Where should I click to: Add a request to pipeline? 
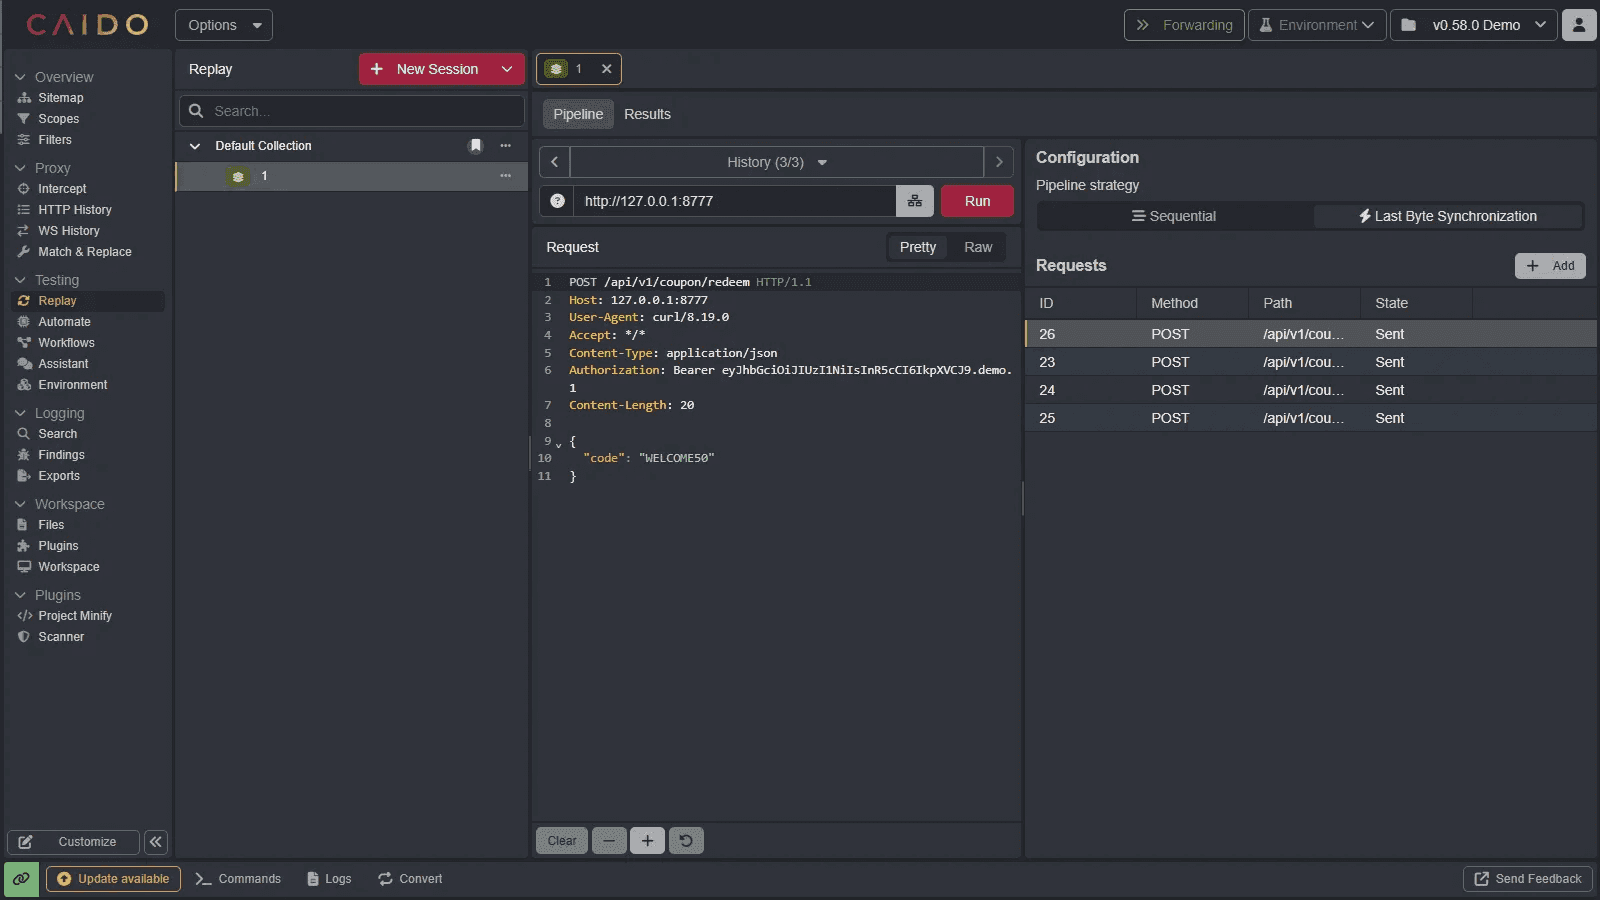tap(1550, 266)
